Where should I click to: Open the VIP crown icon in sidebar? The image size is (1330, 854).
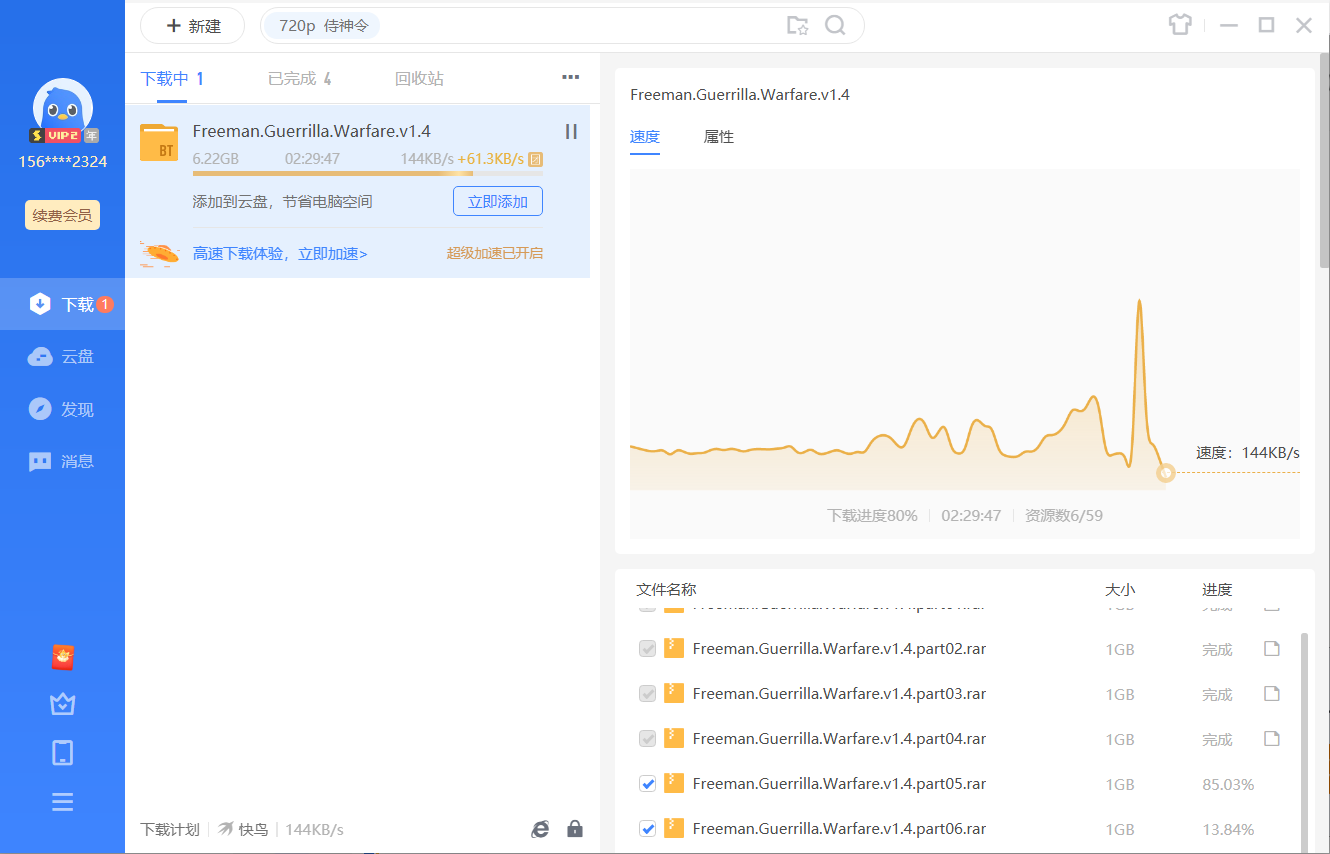(x=63, y=705)
